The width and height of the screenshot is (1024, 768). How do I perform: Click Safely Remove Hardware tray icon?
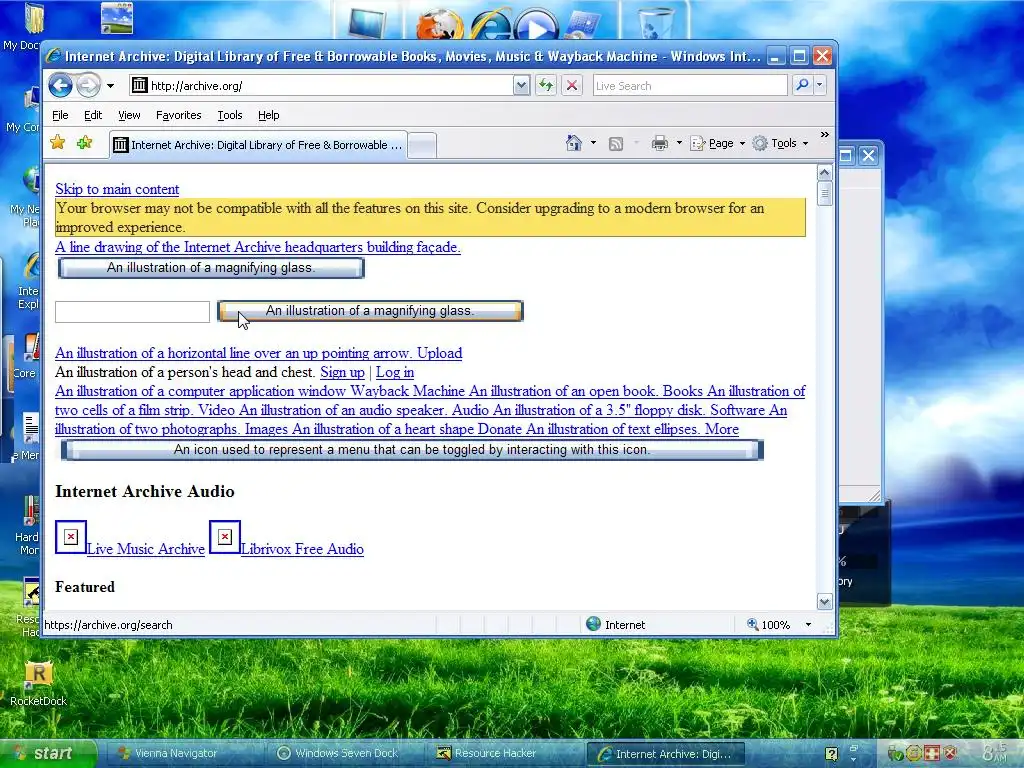896,754
